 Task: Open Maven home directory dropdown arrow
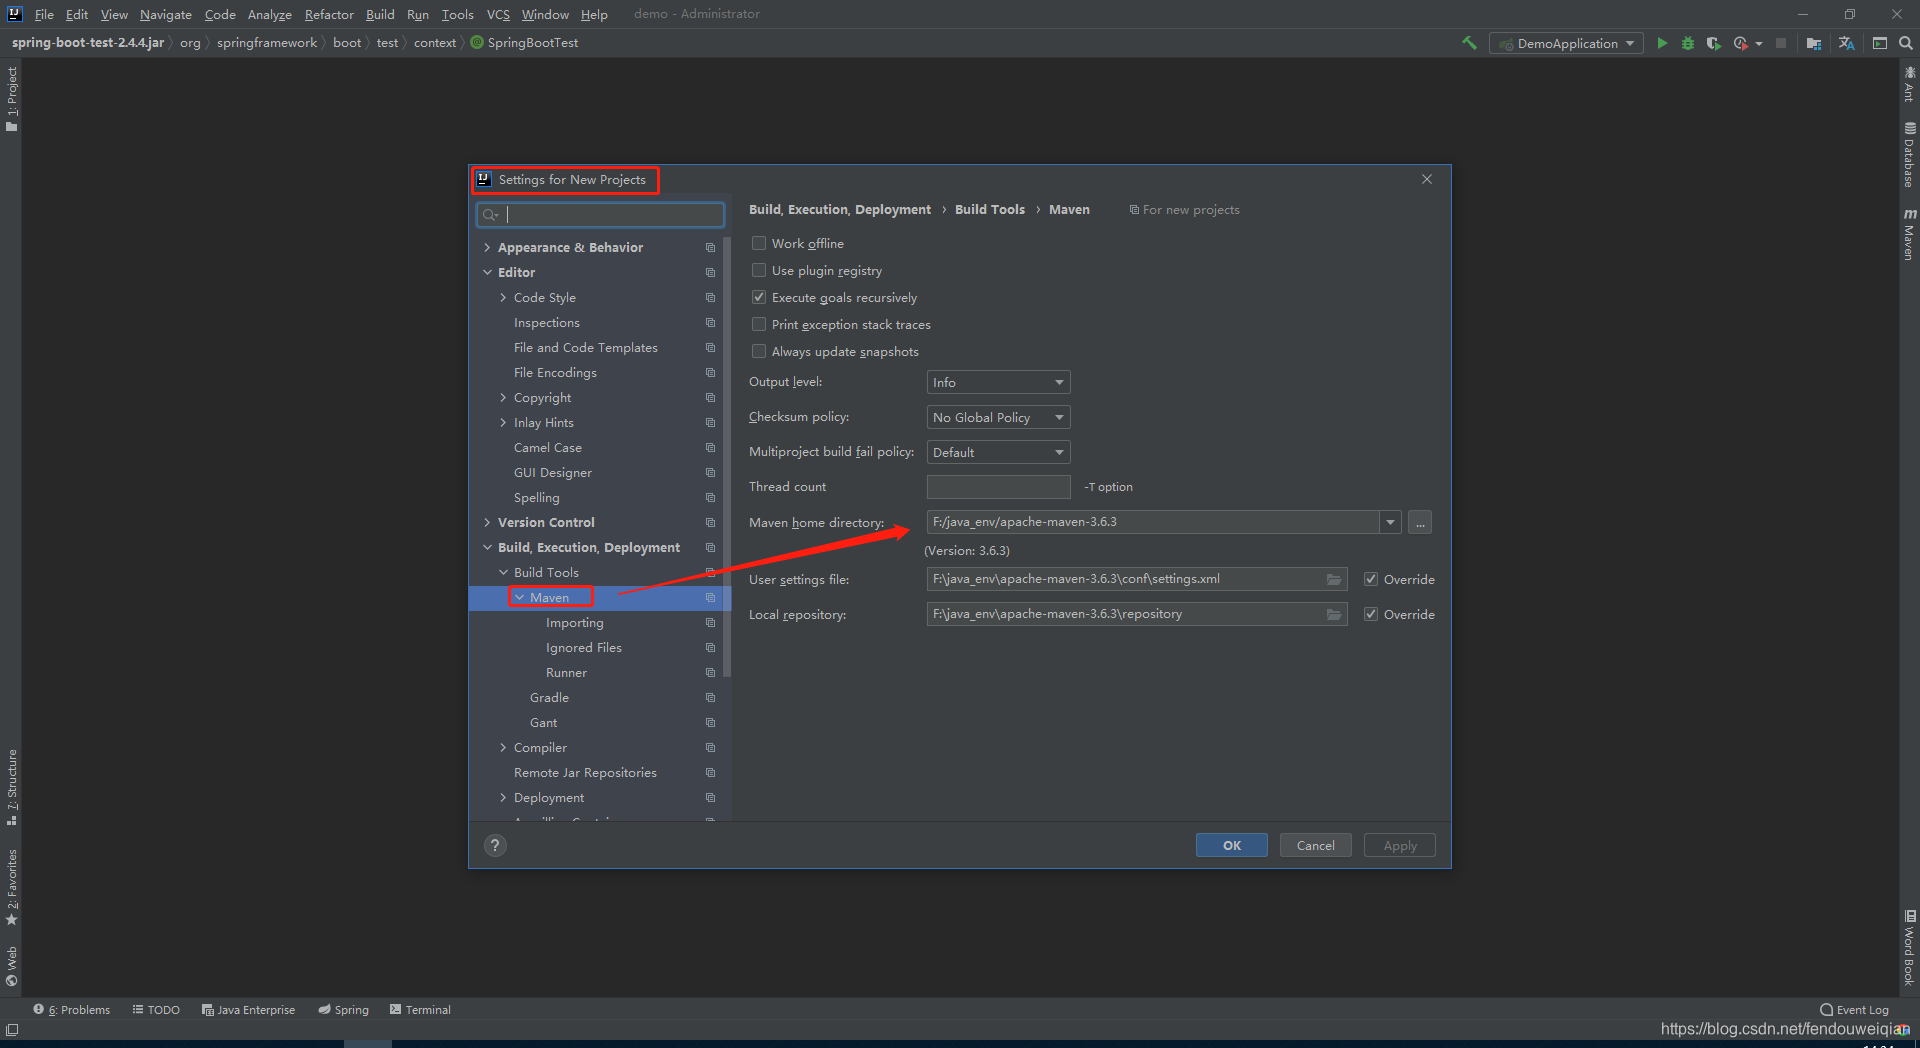(1390, 522)
